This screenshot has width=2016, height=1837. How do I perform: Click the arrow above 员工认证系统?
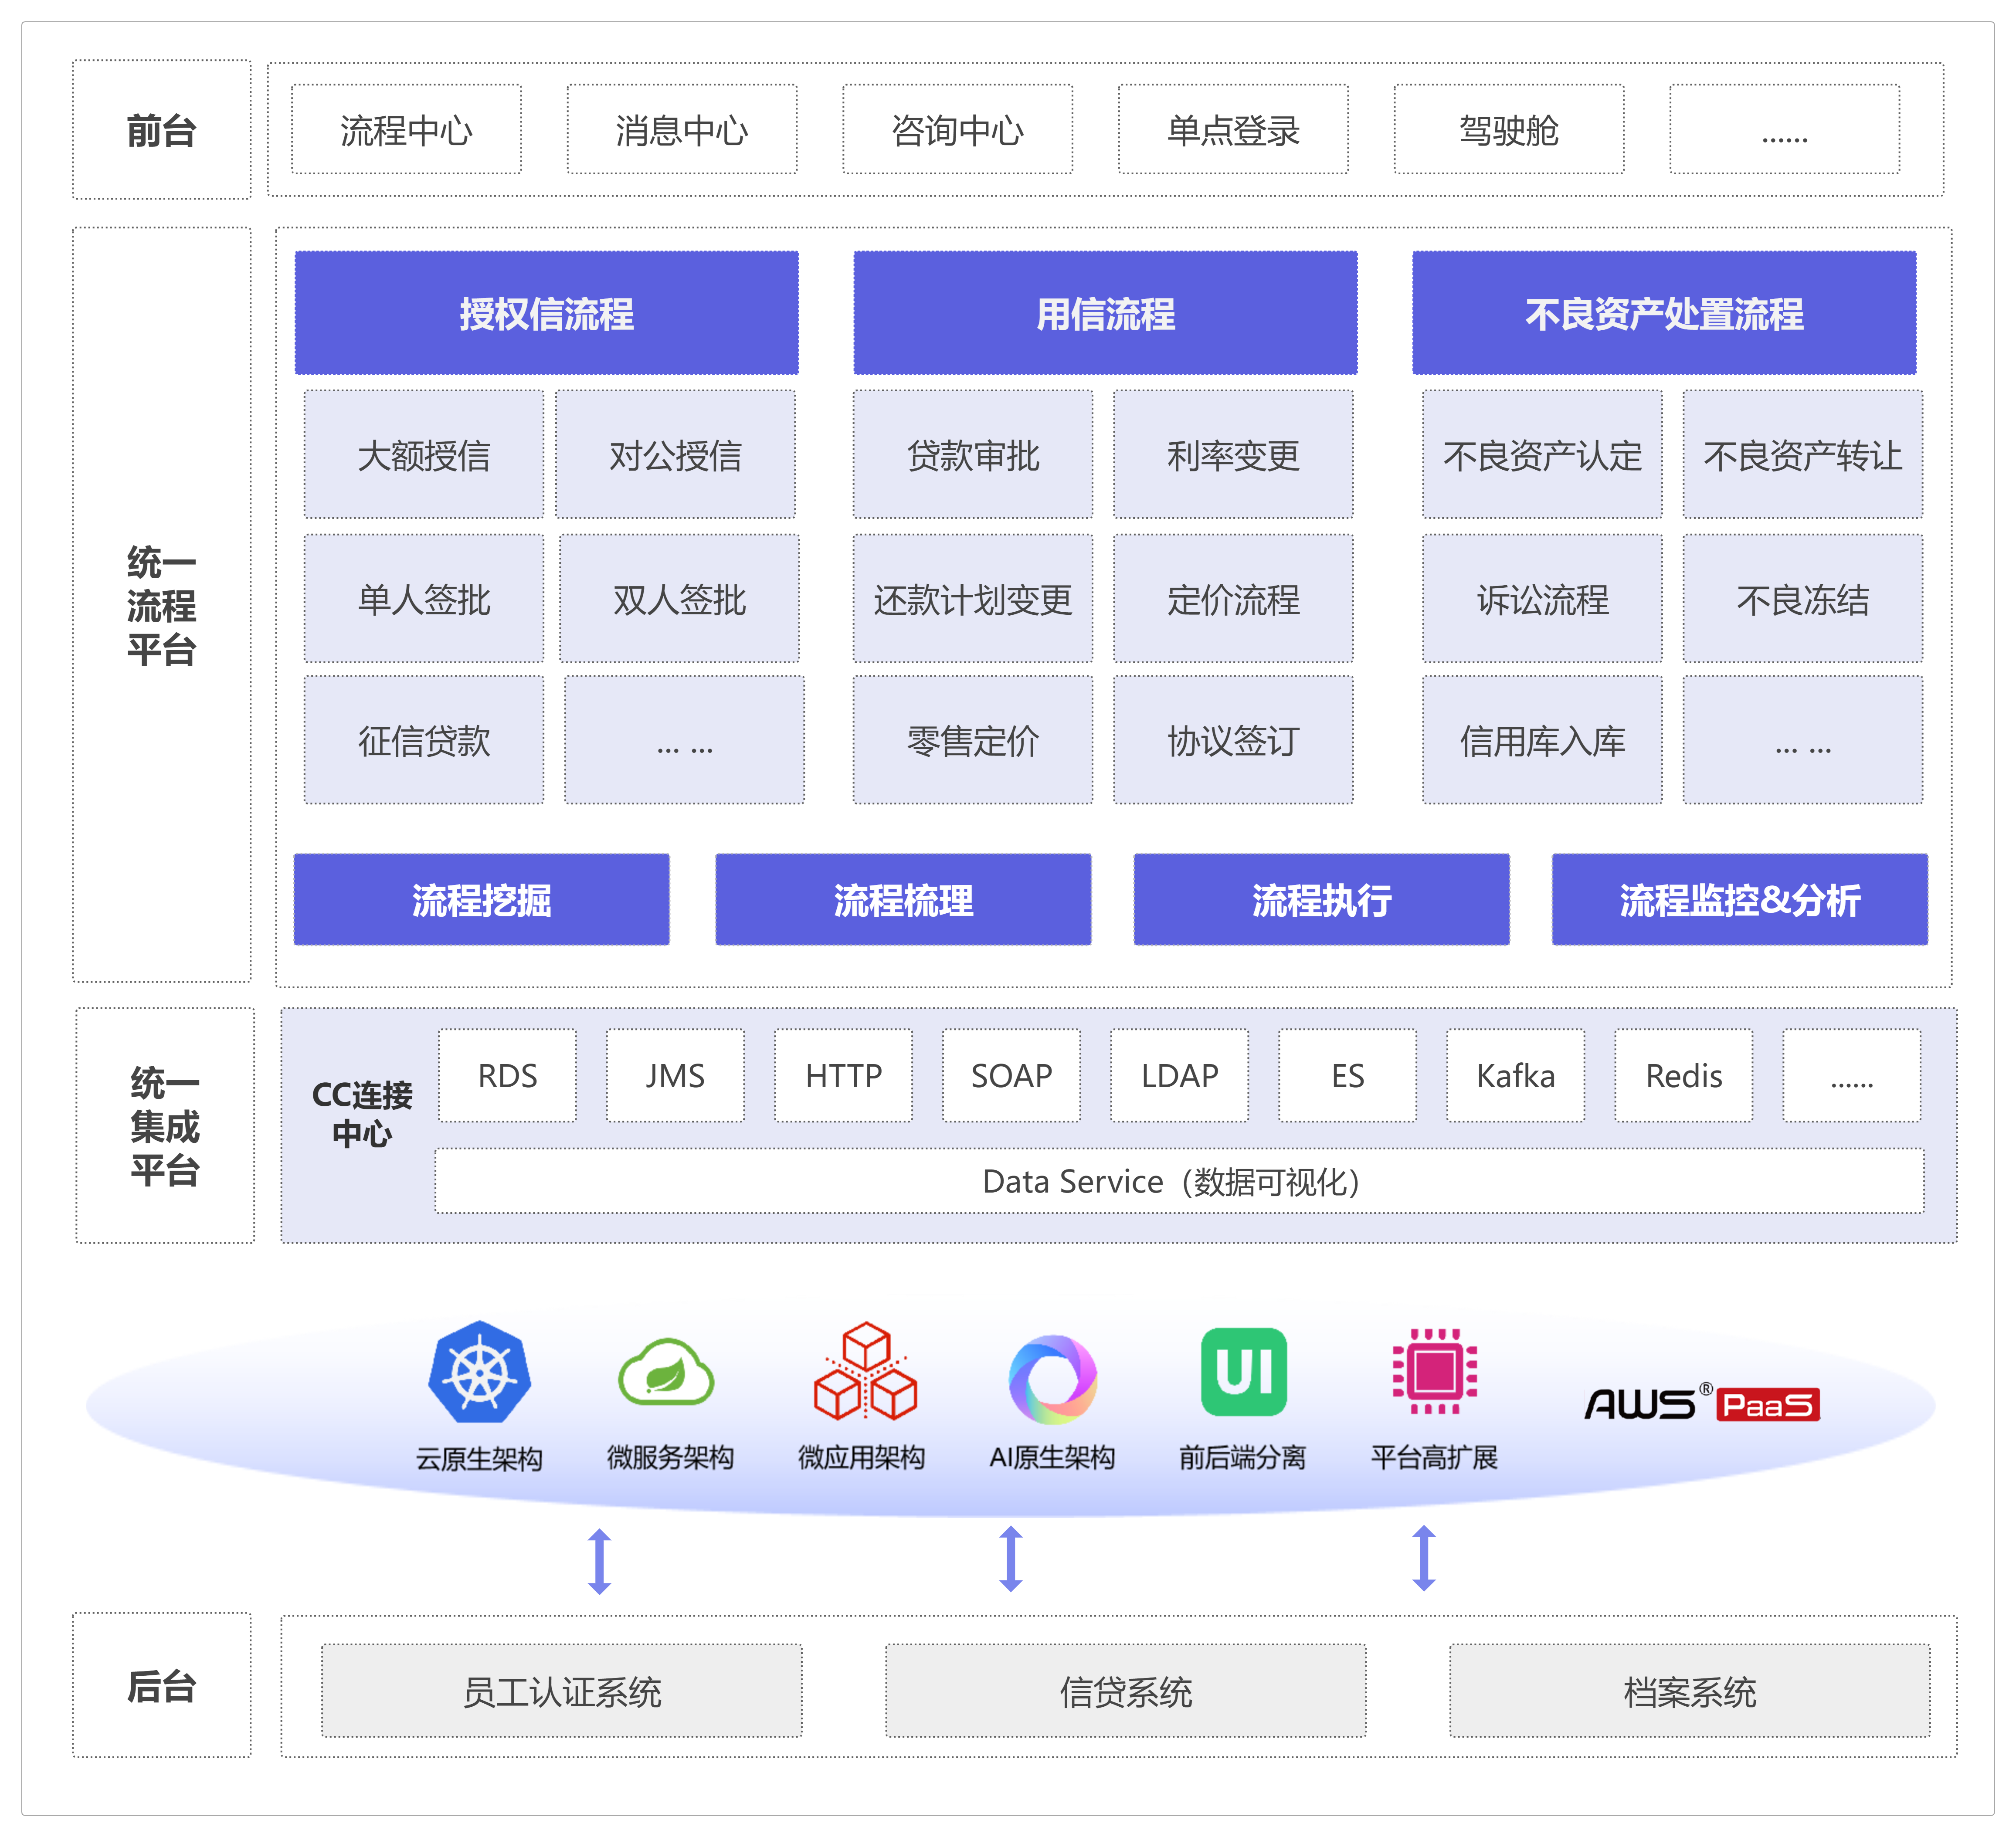click(x=599, y=1561)
